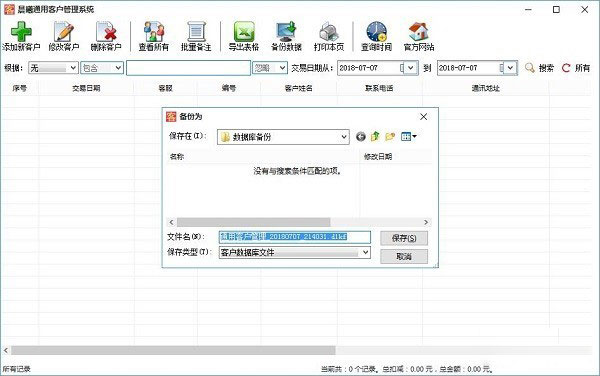Viewport: 600px width, 376px height.
Task: Expand the 根据 field dropdown
Action: [73, 68]
